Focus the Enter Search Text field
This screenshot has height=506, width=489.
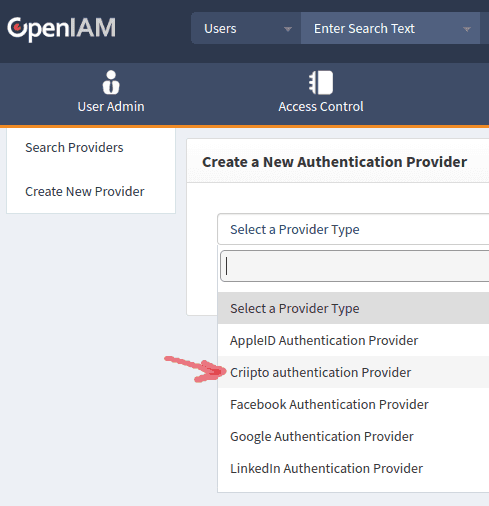[390, 28]
